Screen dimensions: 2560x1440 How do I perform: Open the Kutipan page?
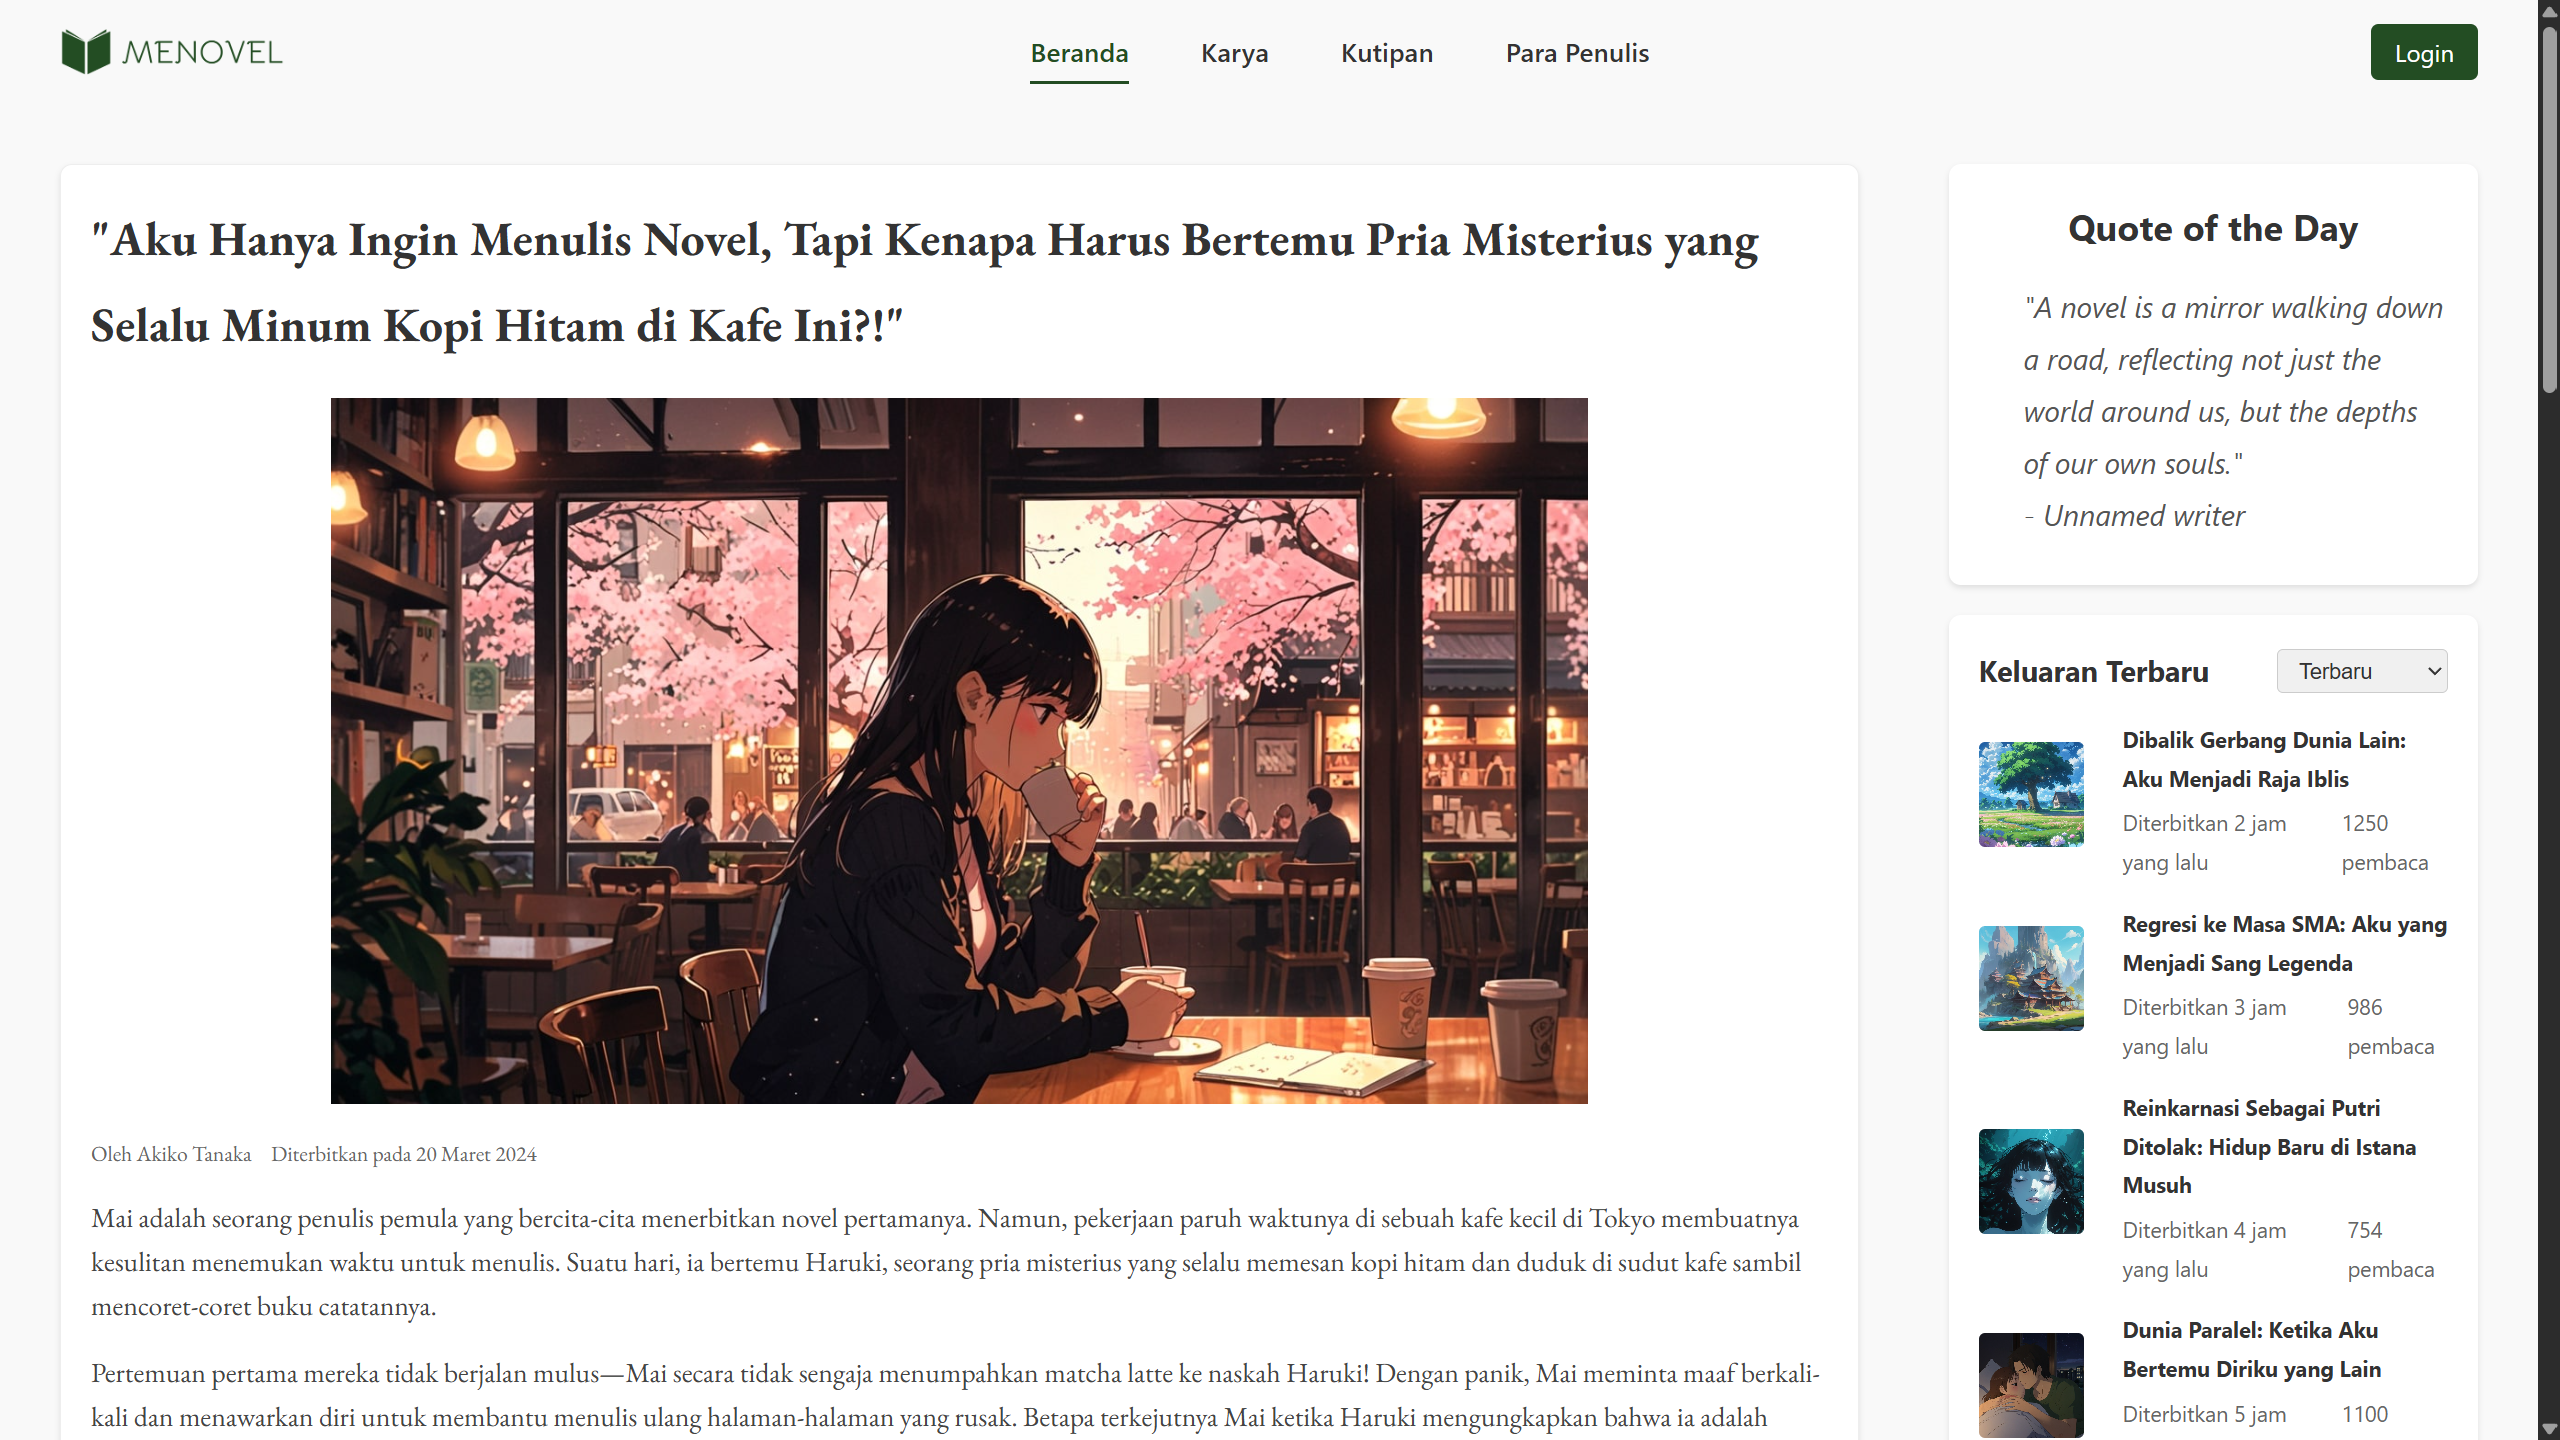pos(1387,53)
